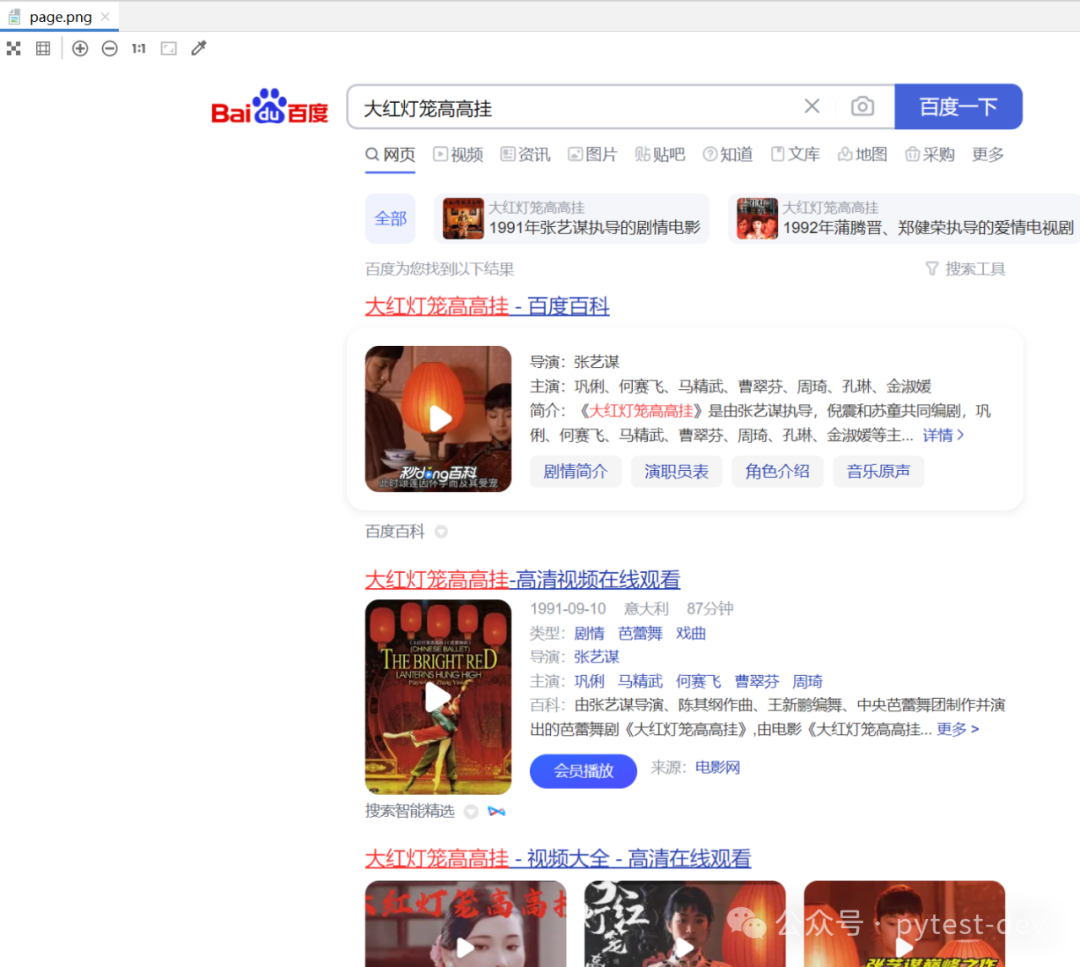Click the 演职员表 button

(676, 472)
